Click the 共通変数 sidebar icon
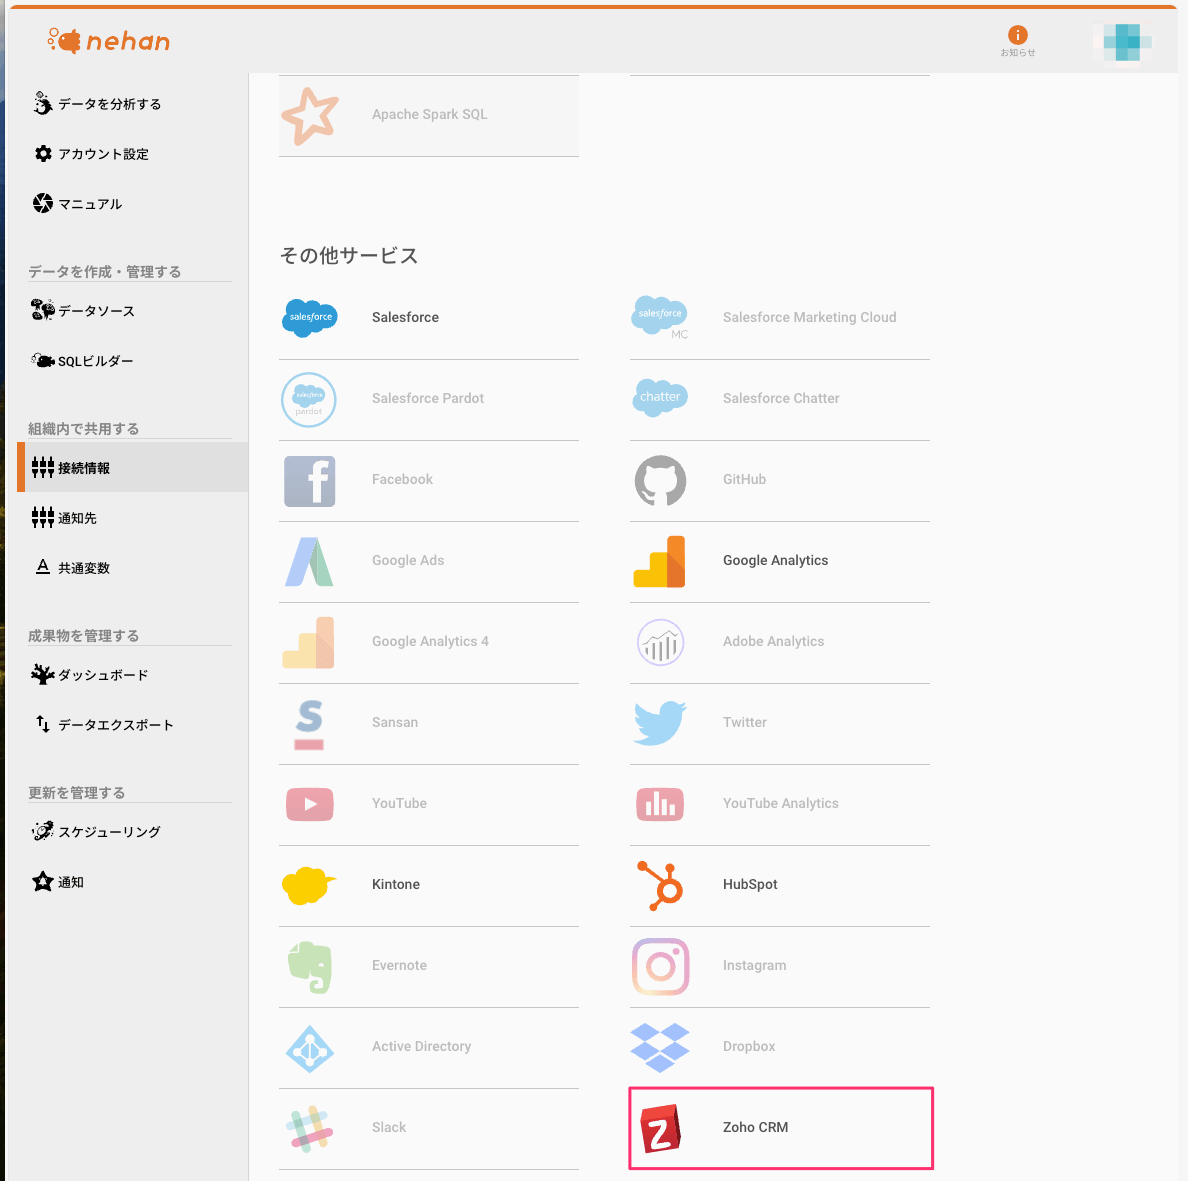The image size is (1188, 1181). [42, 567]
